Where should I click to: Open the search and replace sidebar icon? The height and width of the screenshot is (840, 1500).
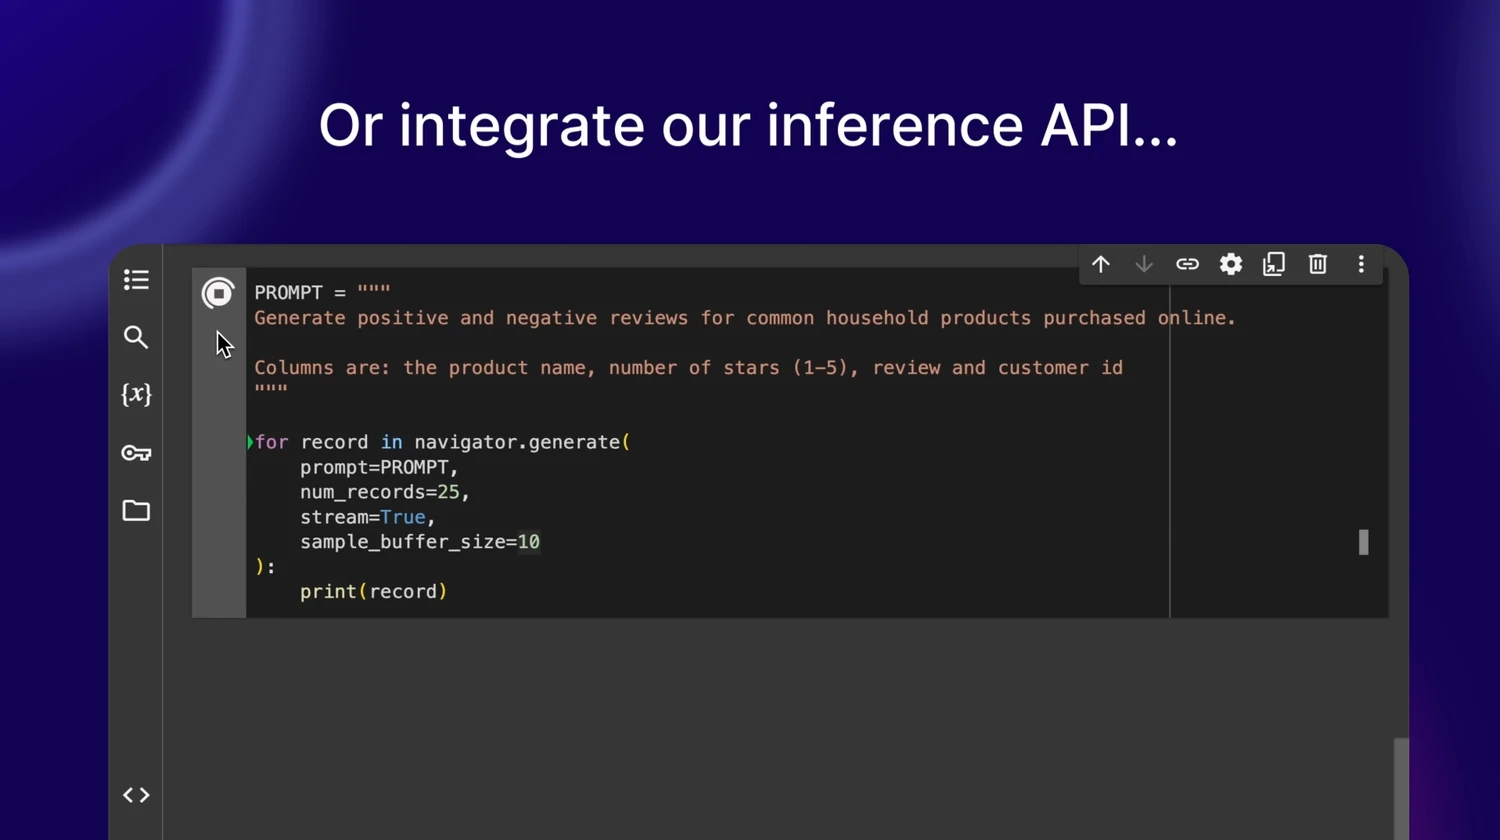click(x=136, y=337)
